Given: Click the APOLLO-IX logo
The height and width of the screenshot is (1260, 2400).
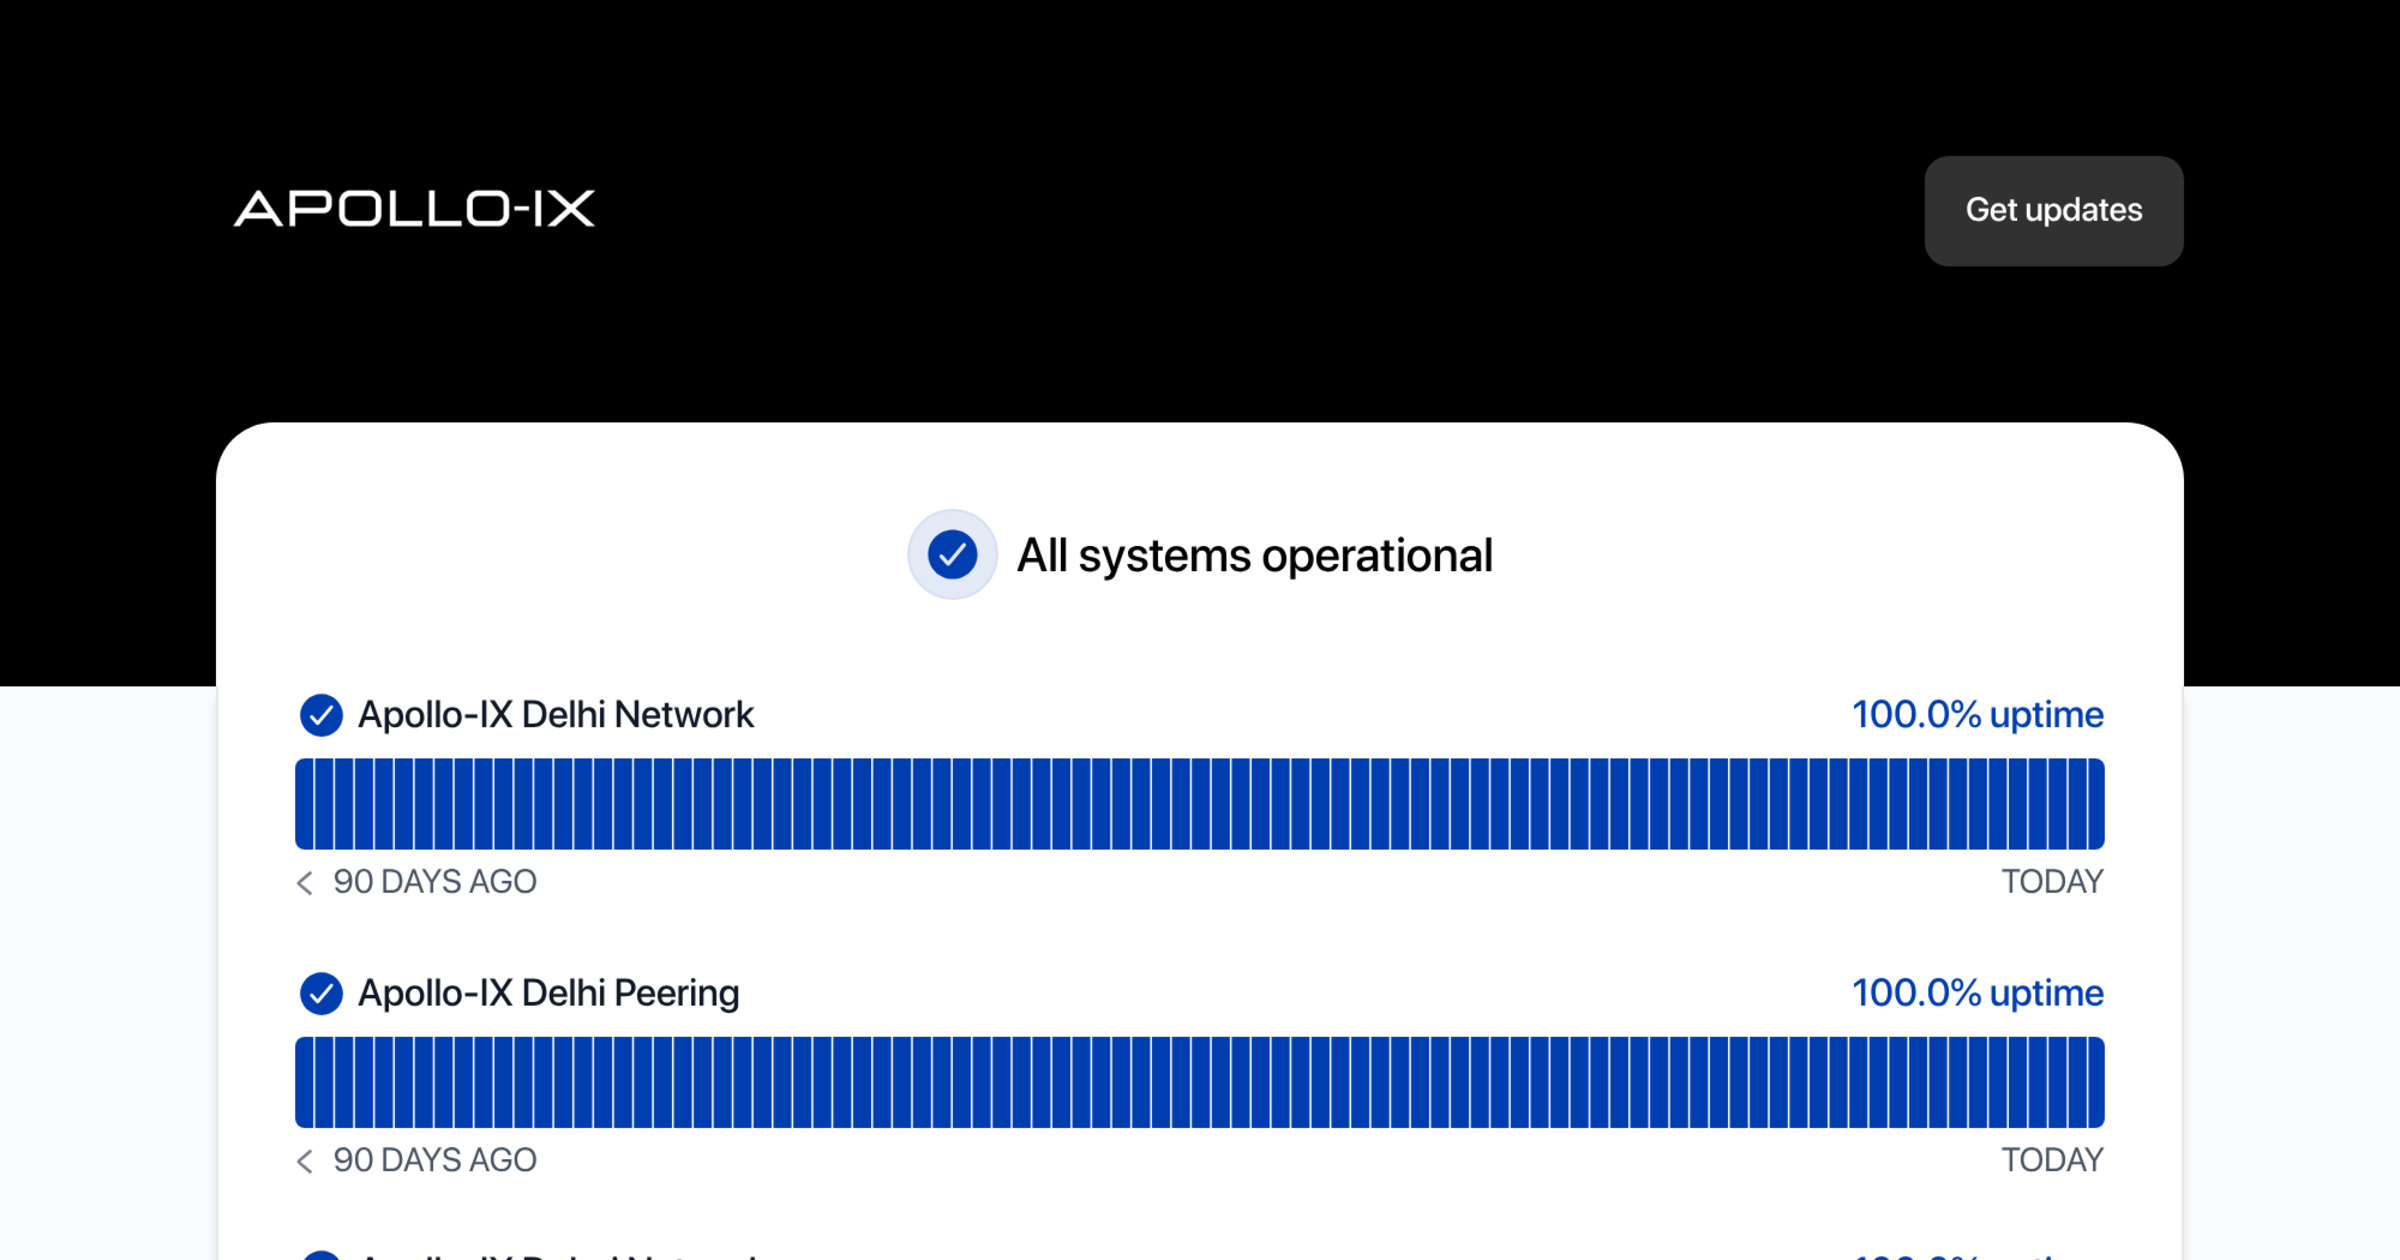Looking at the screenshot, I should (x=414, y=209).
